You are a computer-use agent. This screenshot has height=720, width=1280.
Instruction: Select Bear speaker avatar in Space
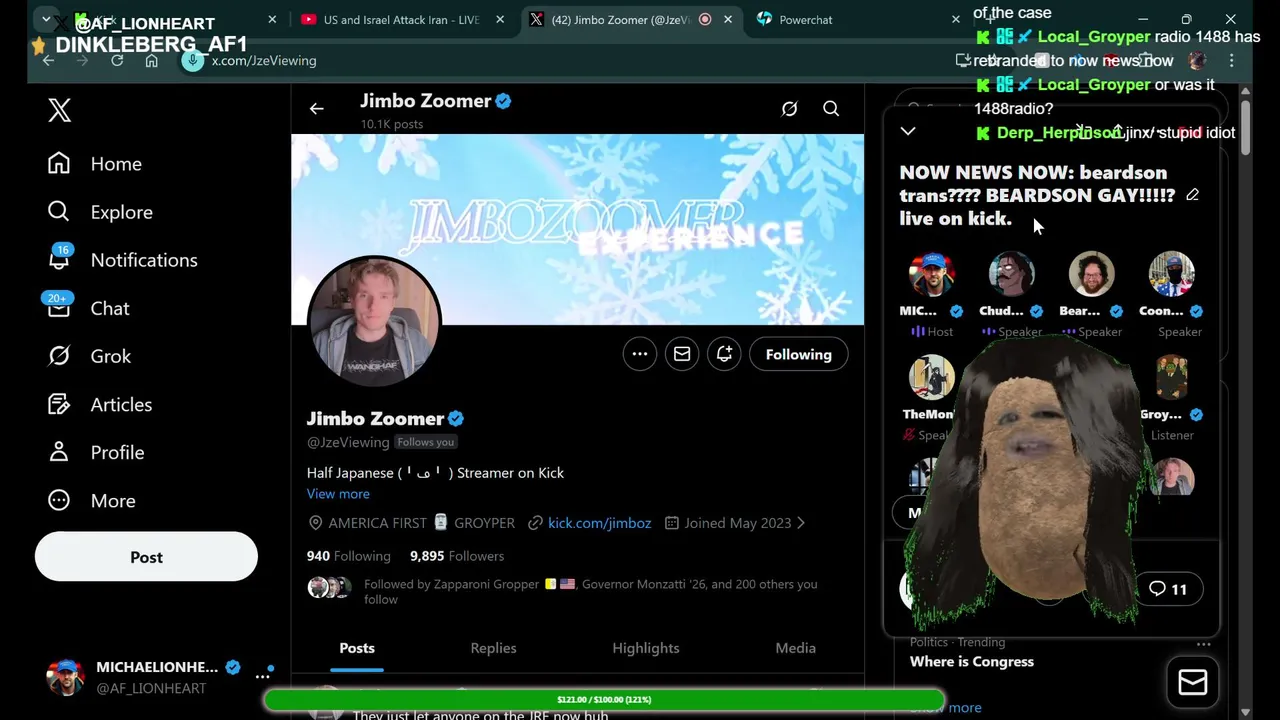[x=1091, y=275]
